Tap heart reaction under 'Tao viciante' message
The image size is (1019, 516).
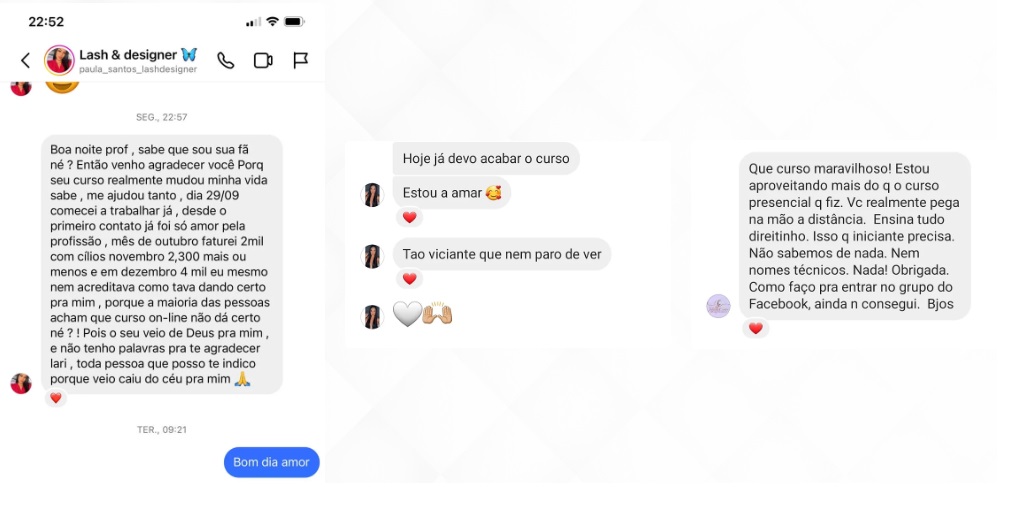click(409, 279)
